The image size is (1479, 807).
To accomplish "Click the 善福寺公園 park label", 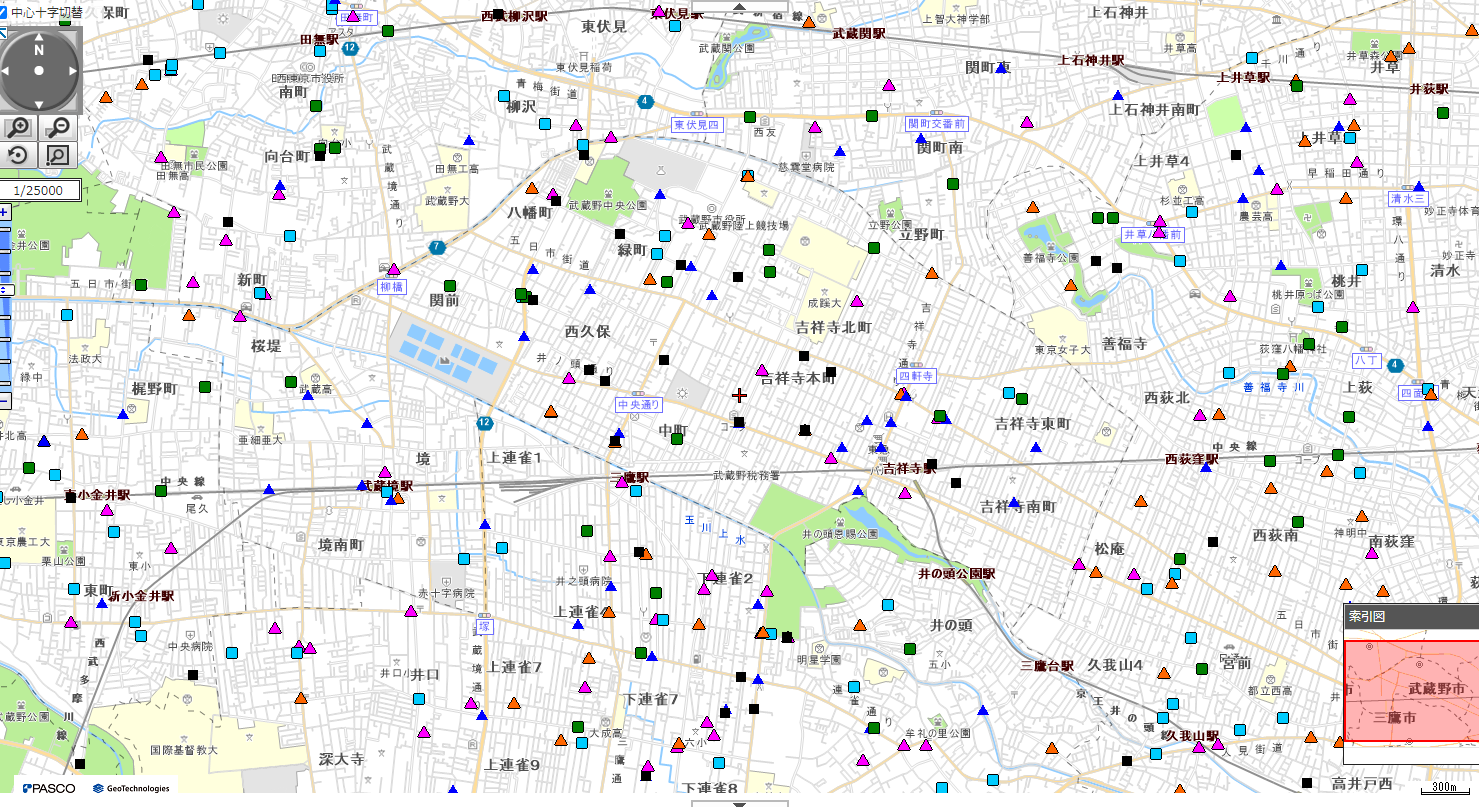I will 1051,258.
